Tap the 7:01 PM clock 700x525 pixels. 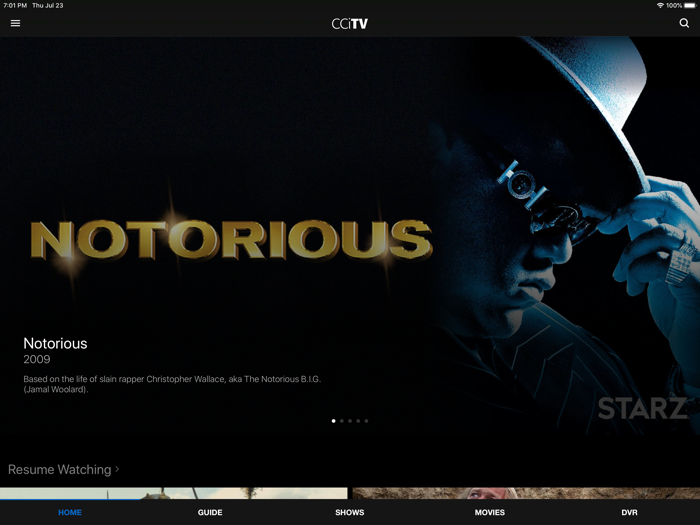click(15, 5)
